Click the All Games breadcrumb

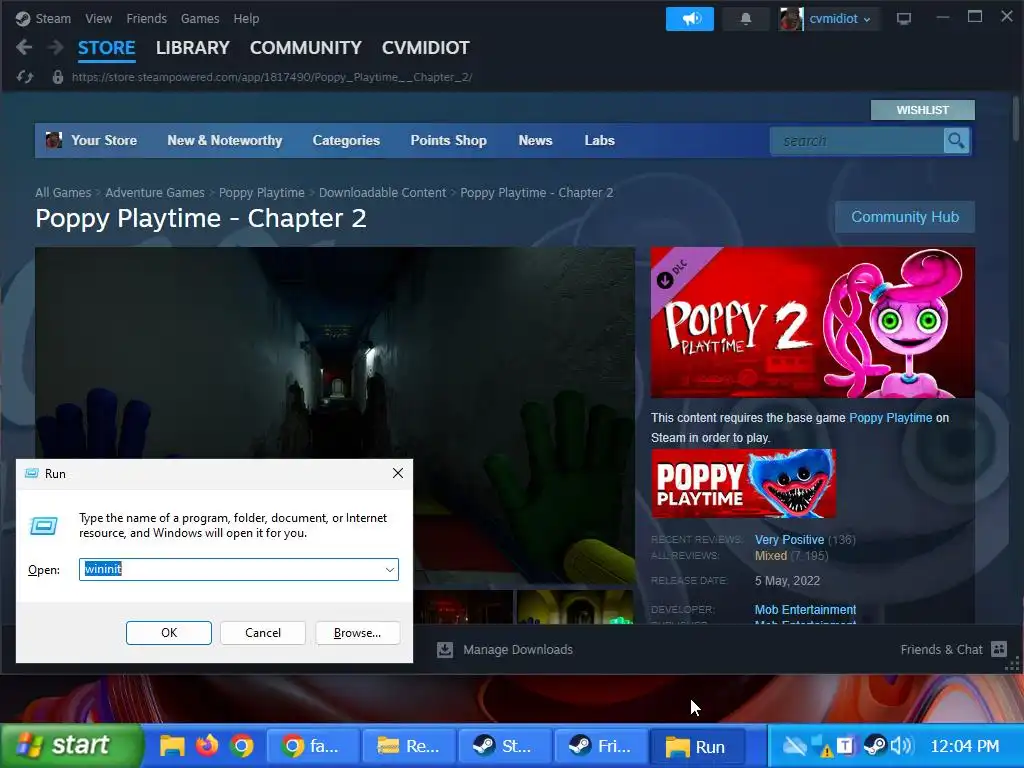tap(63, 193)
